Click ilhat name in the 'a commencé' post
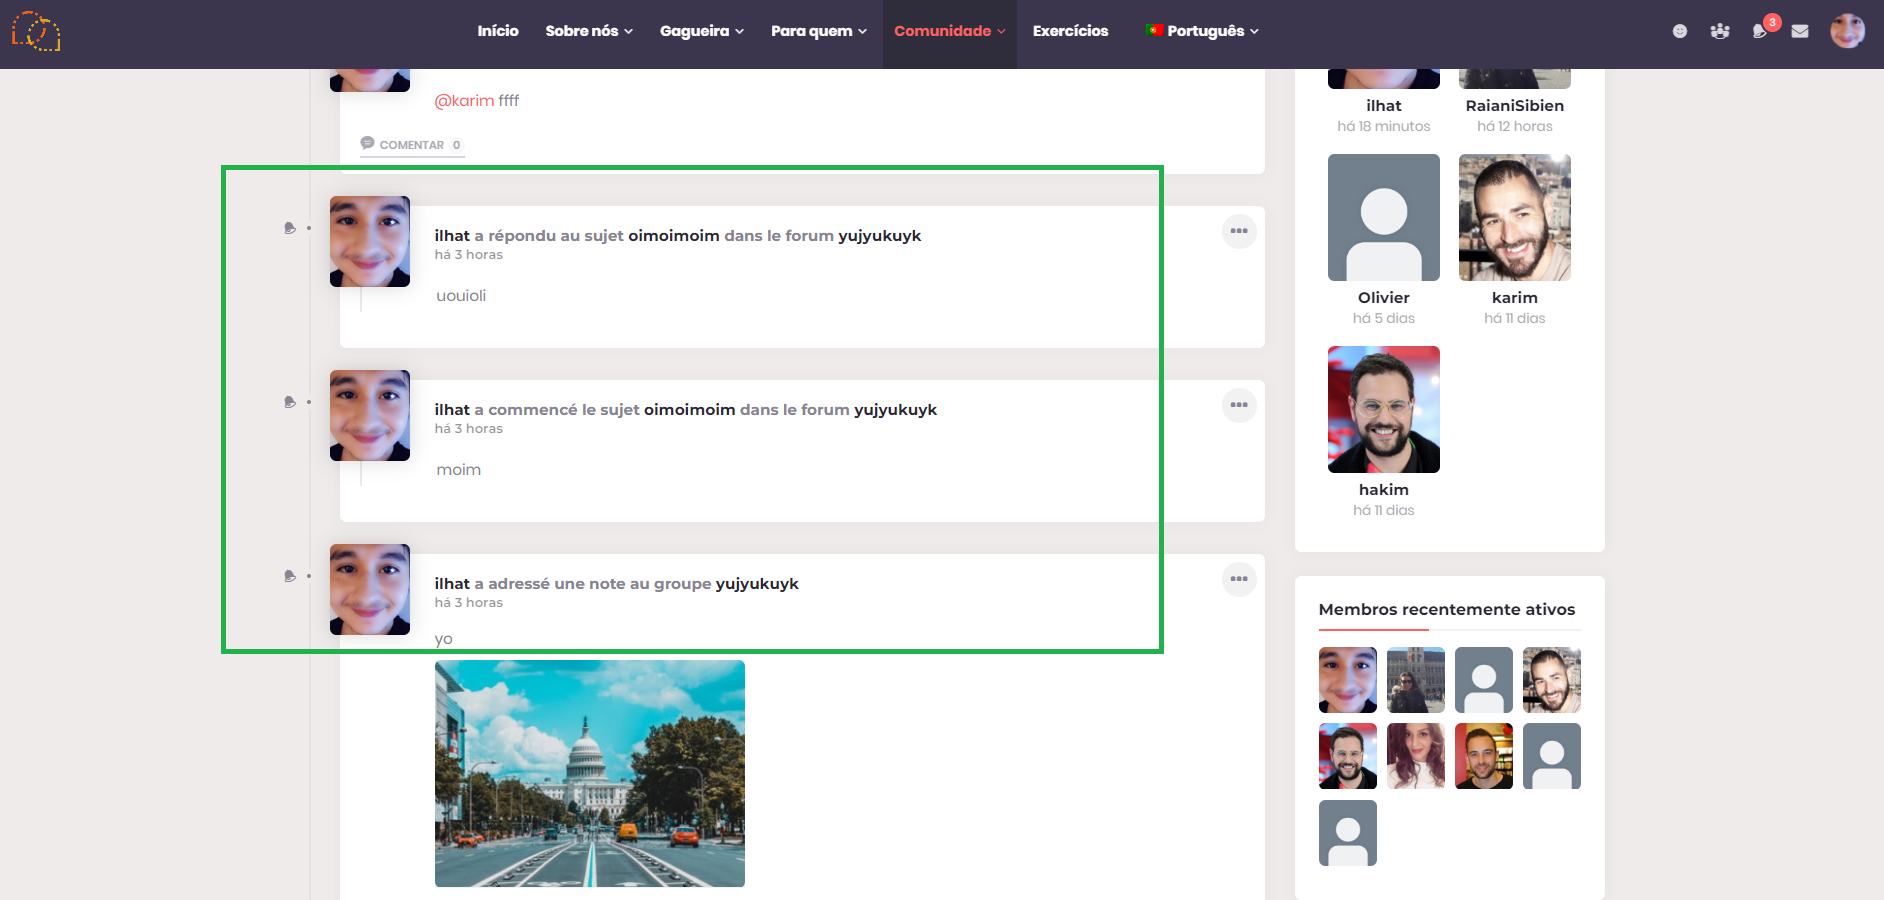The width and height of the screenshot is (1884, 900). point(452,410)
